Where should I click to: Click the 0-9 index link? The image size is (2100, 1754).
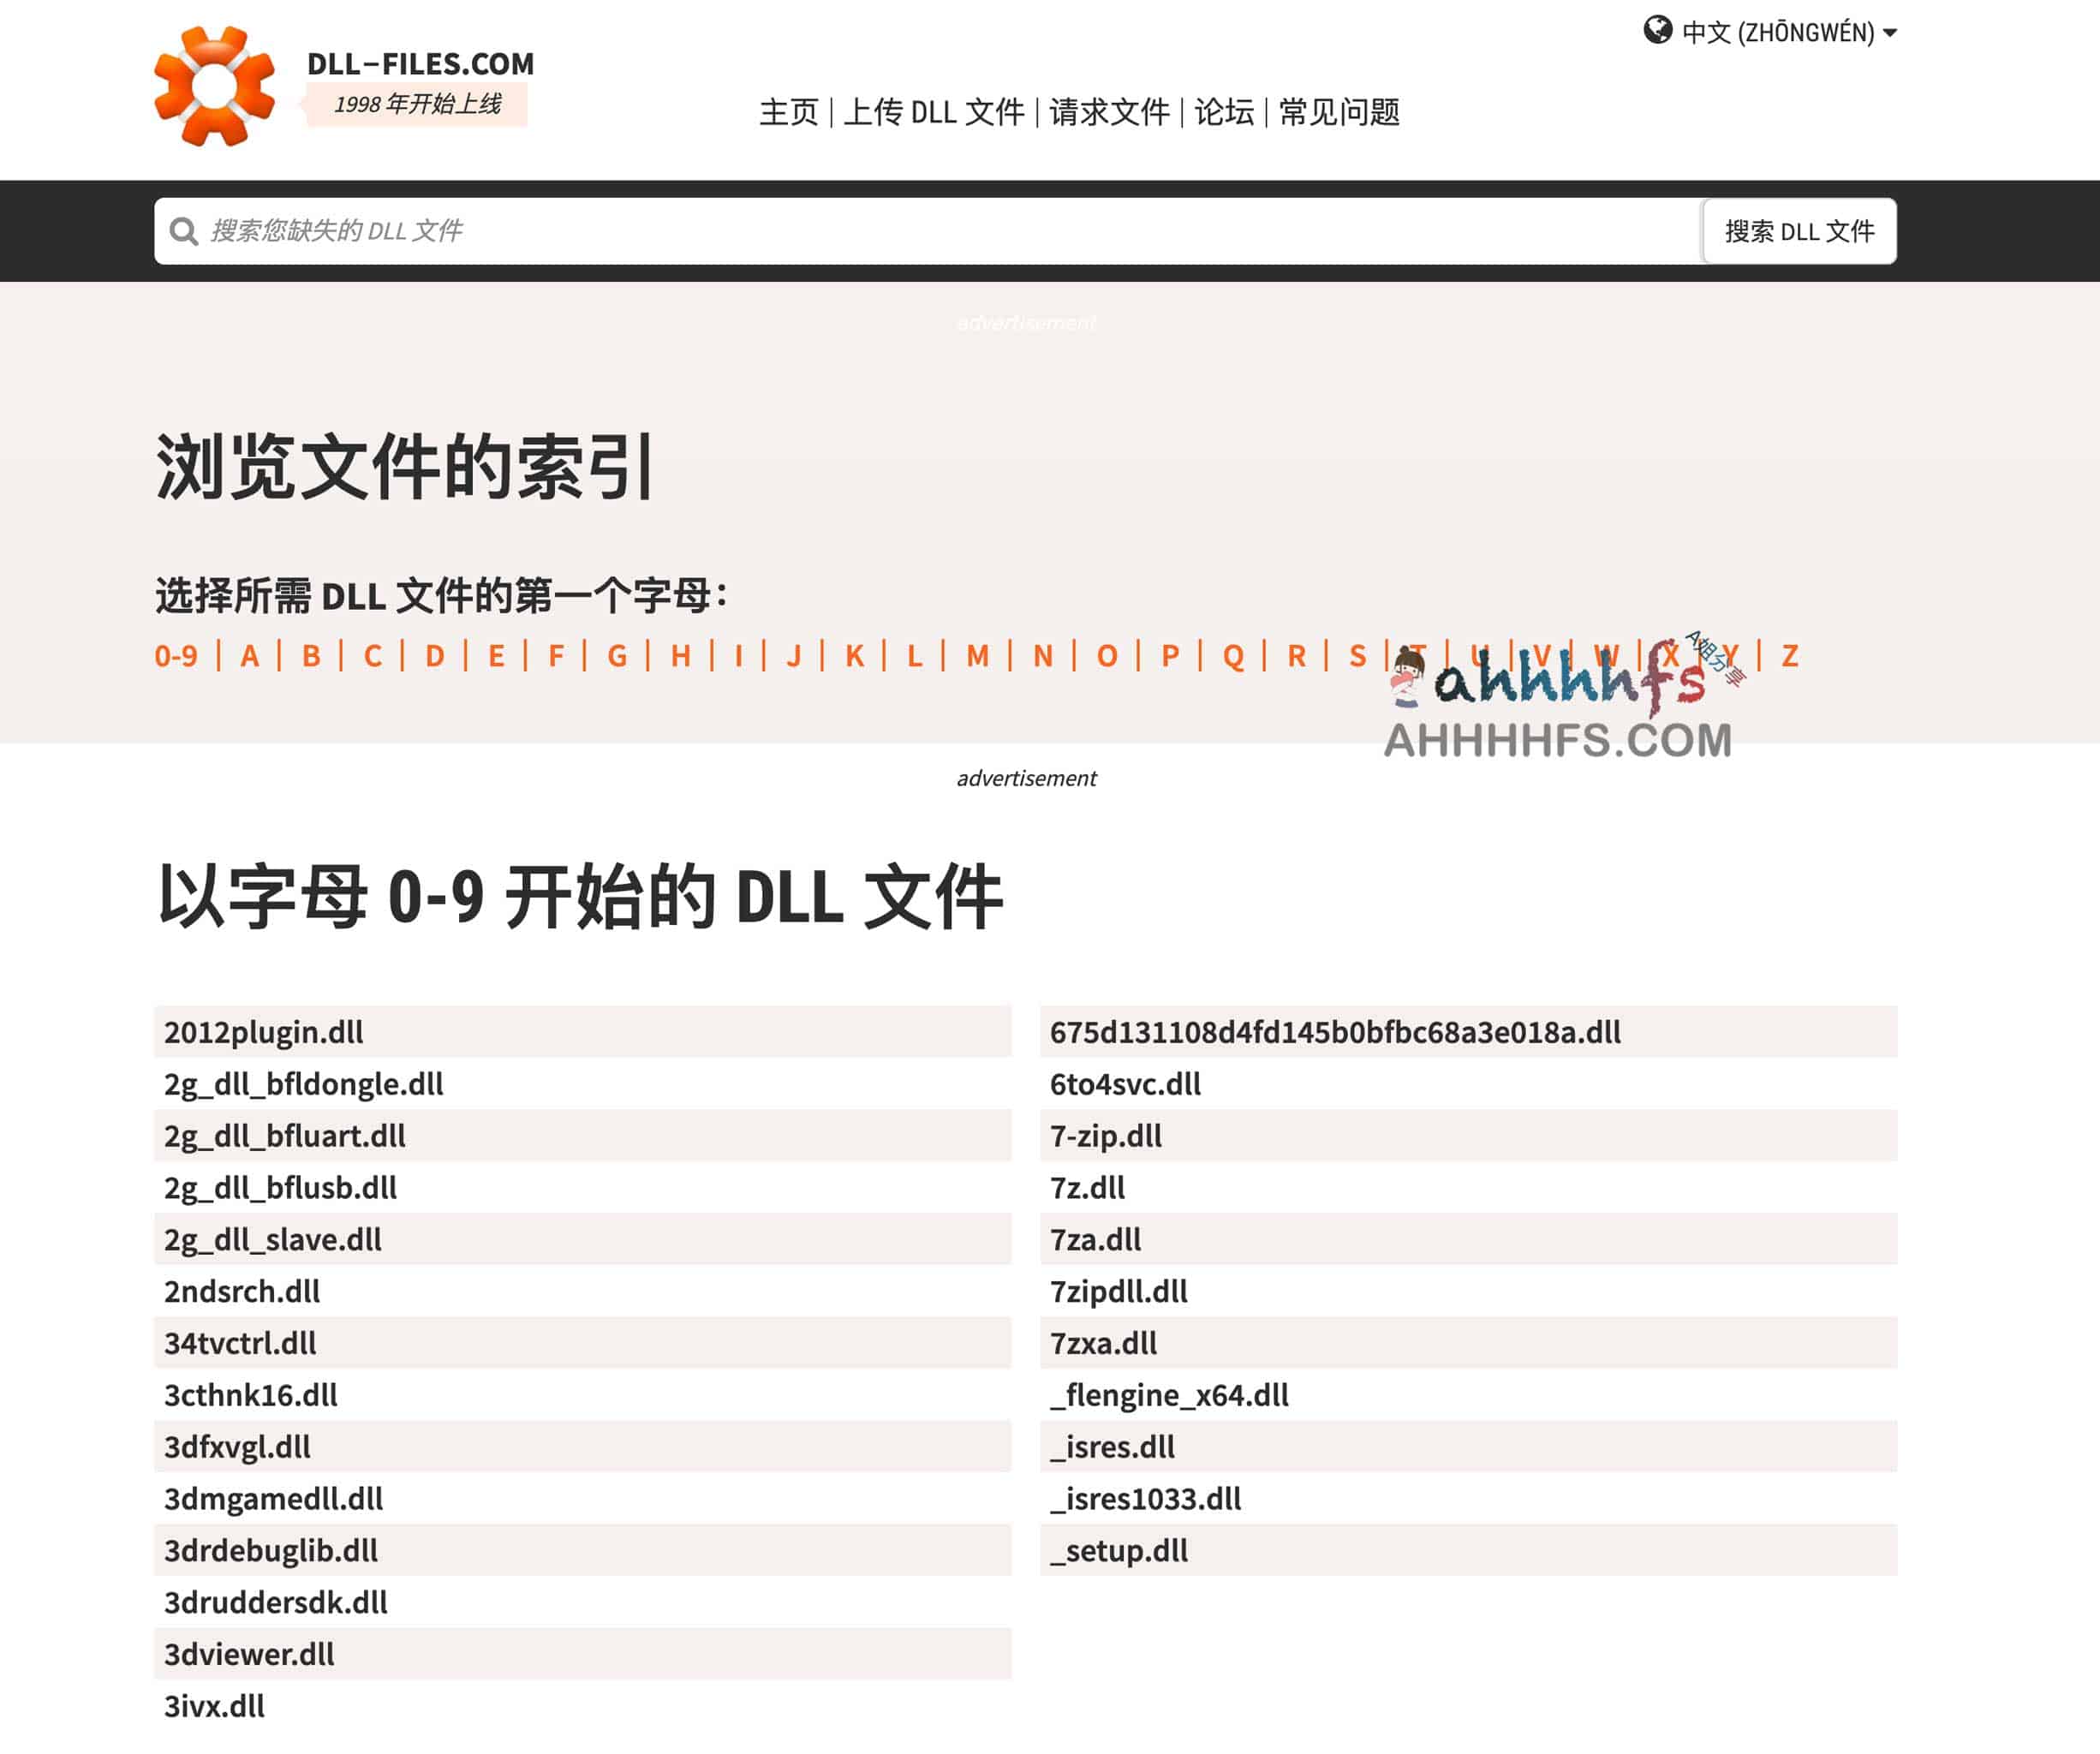(x=176, y=656)
